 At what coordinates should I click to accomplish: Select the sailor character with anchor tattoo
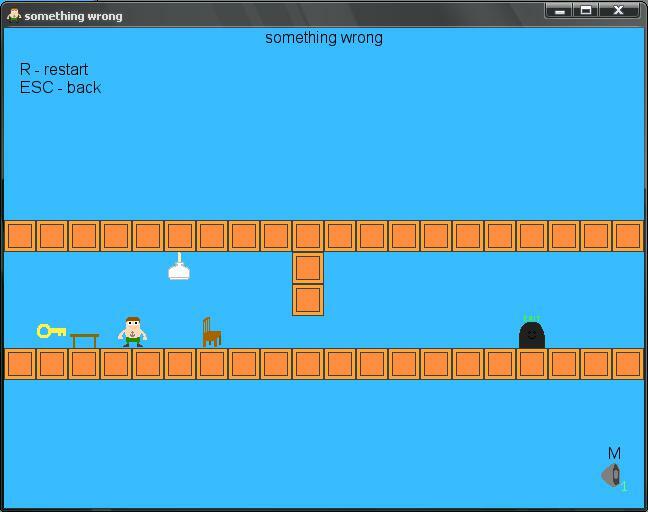click(x=133, y=331)
